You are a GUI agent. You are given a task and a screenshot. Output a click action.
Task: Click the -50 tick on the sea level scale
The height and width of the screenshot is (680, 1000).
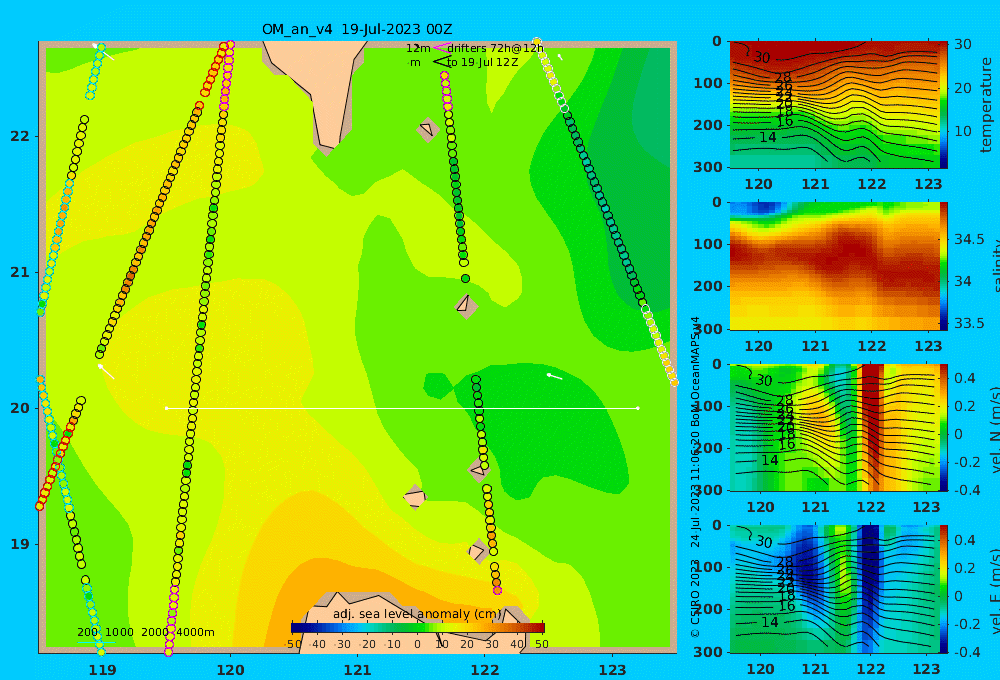pyautogui.click(x=293, y=644)
